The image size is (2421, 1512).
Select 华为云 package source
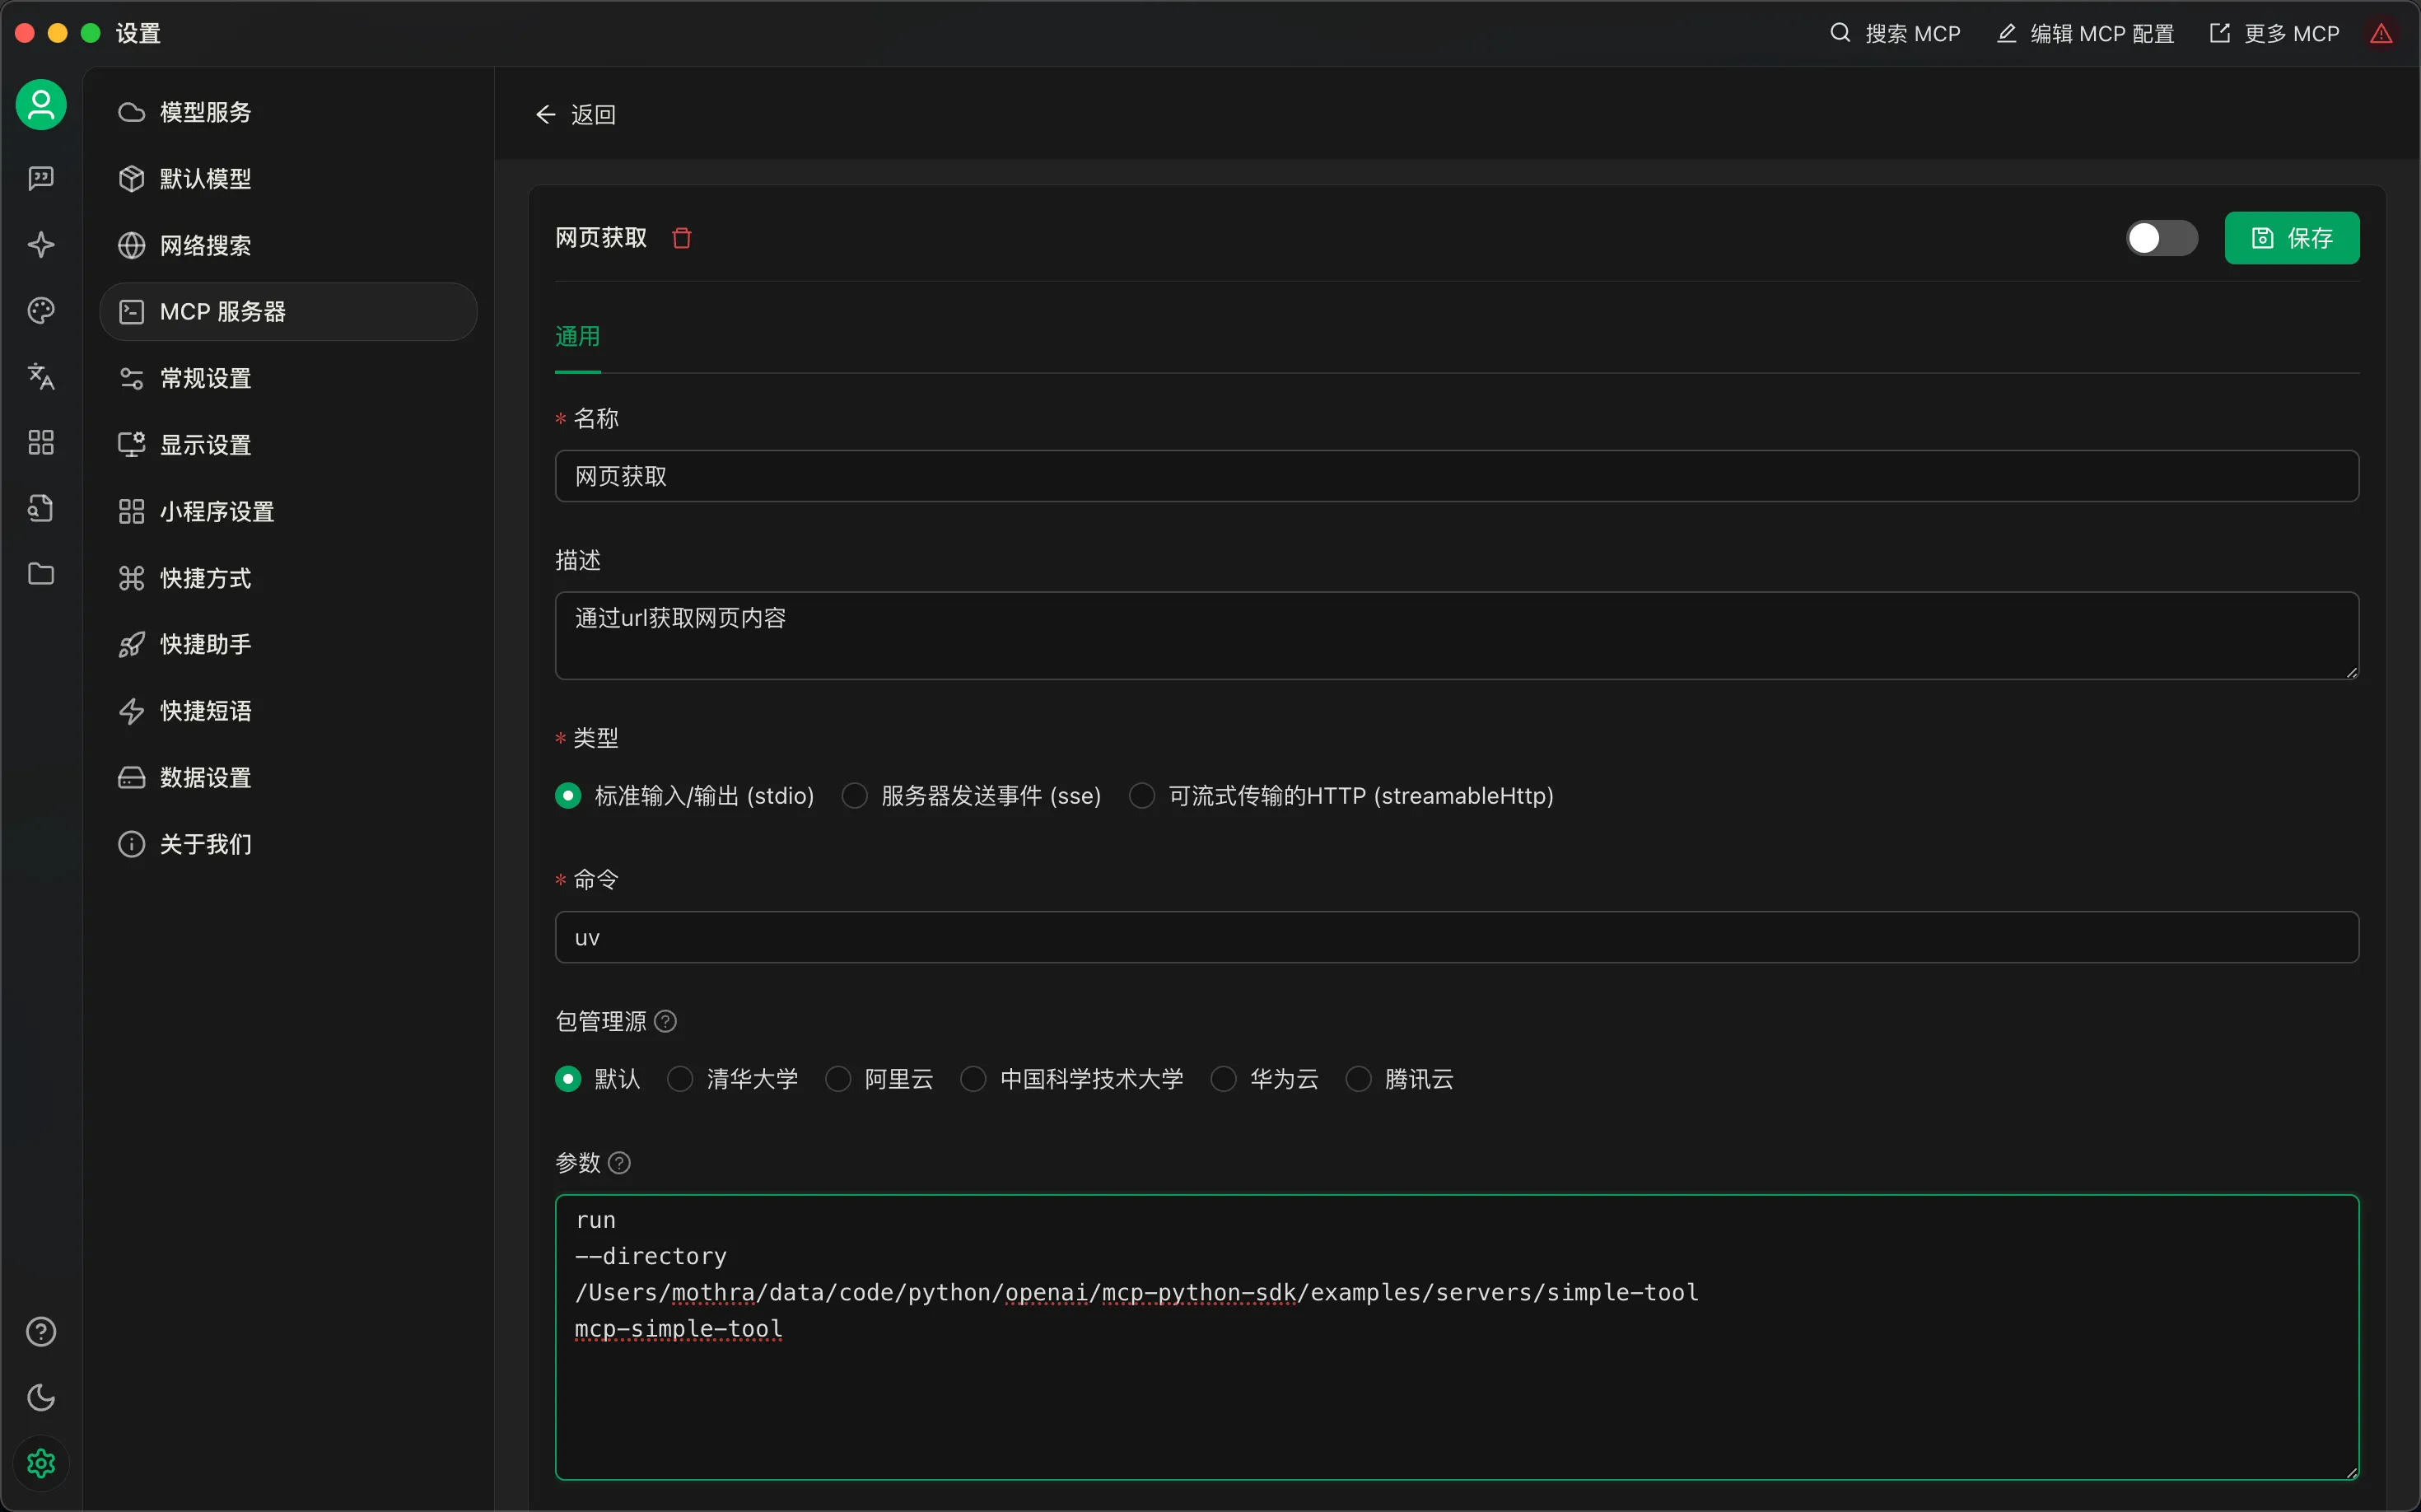pos(1223,1079)
